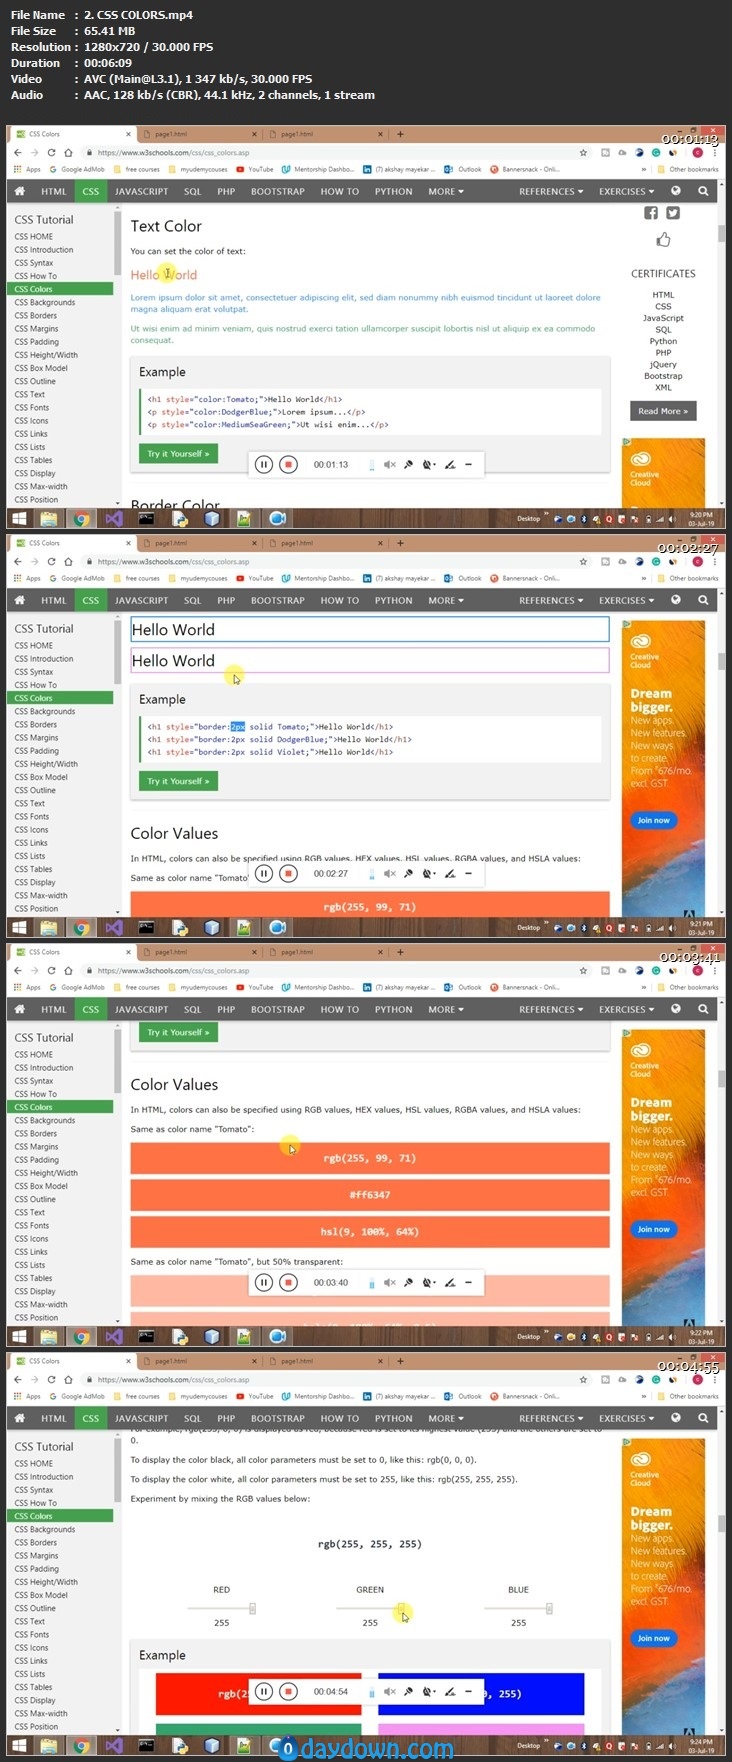Expand REFERENCES dropdown in the 00:01:13 frame
The height and width of the screenshot is (1762, 732).
(551, 191)
